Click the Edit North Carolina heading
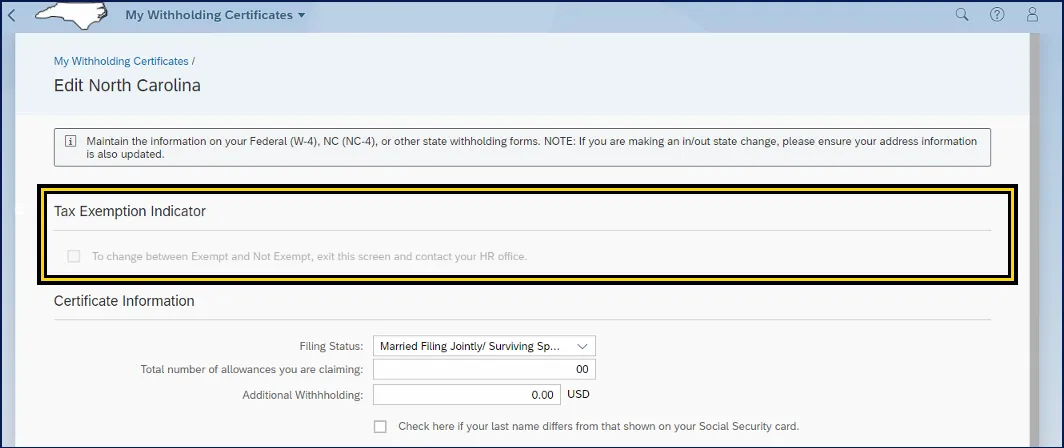This screenshot has width=1064, height=448. click(x=127, y=86)
